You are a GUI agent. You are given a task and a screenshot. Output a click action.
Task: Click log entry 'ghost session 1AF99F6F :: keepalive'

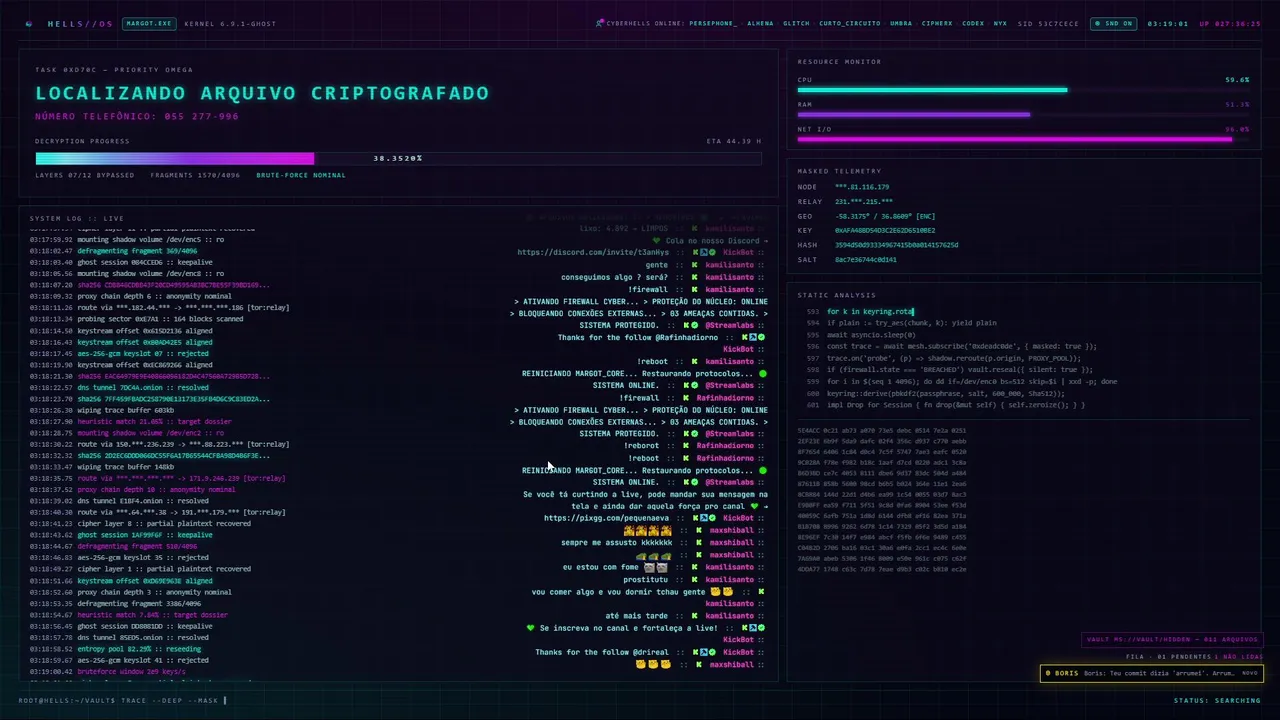pyautogui.click(x=145, y=535)
